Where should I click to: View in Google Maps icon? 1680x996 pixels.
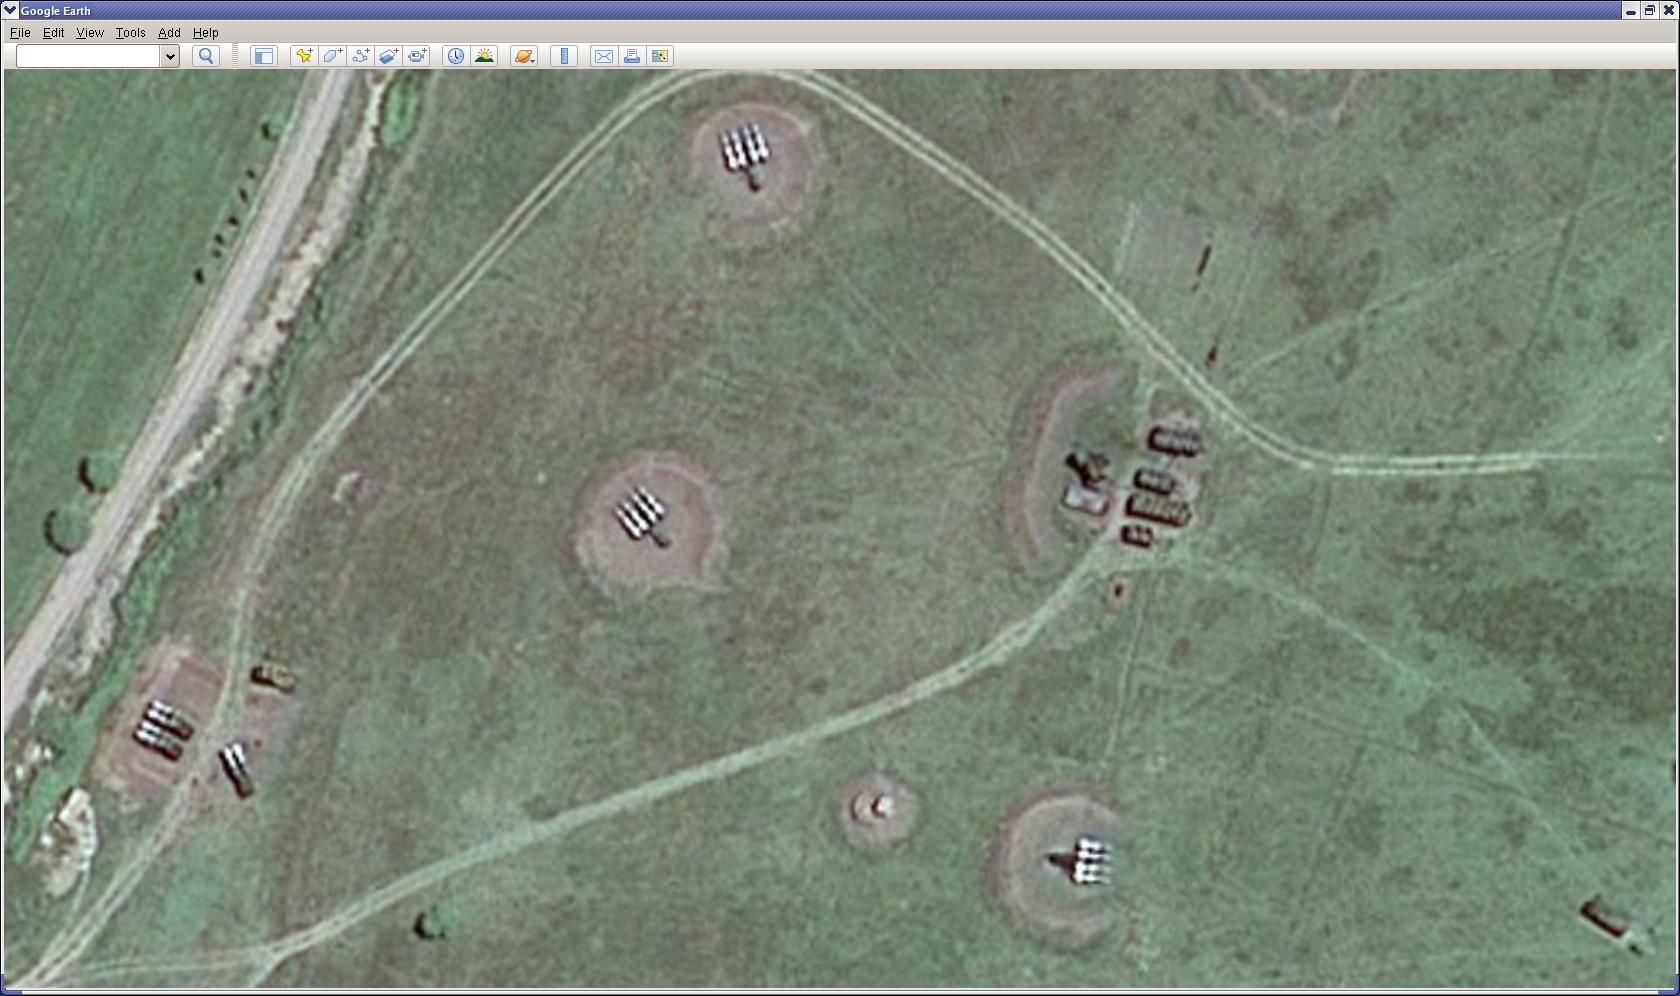660,56
